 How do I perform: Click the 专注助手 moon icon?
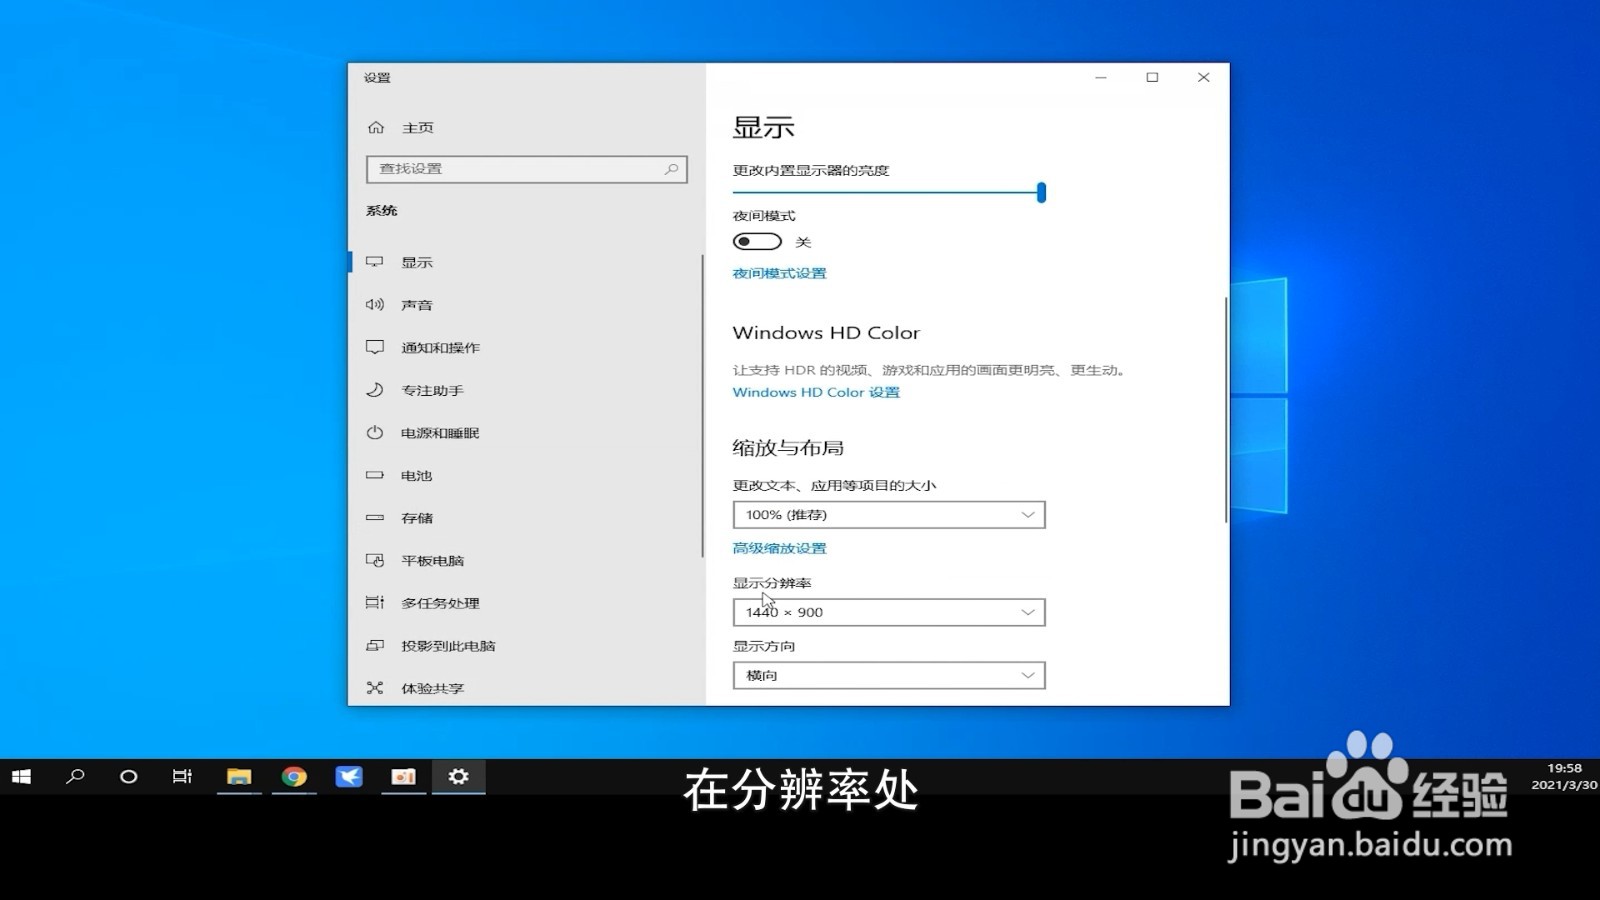click(375, 390)
